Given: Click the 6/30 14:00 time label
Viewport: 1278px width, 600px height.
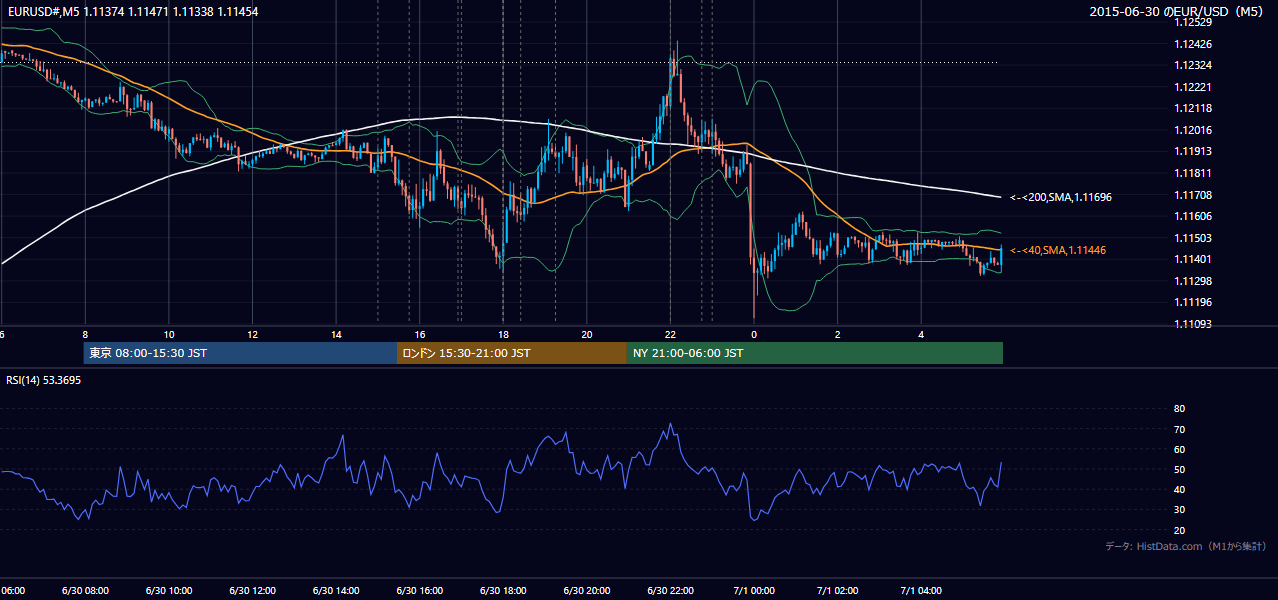Looking at the screenshot, I should coord(336,590).
